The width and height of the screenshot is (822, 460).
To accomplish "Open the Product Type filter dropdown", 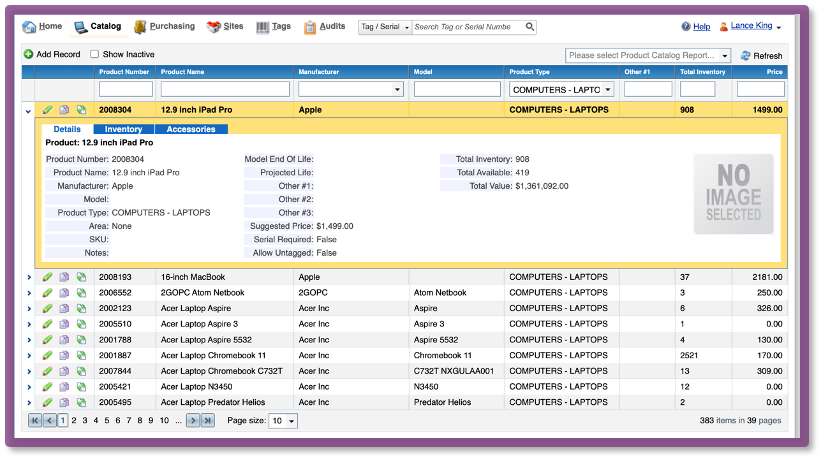I will 608,90.
